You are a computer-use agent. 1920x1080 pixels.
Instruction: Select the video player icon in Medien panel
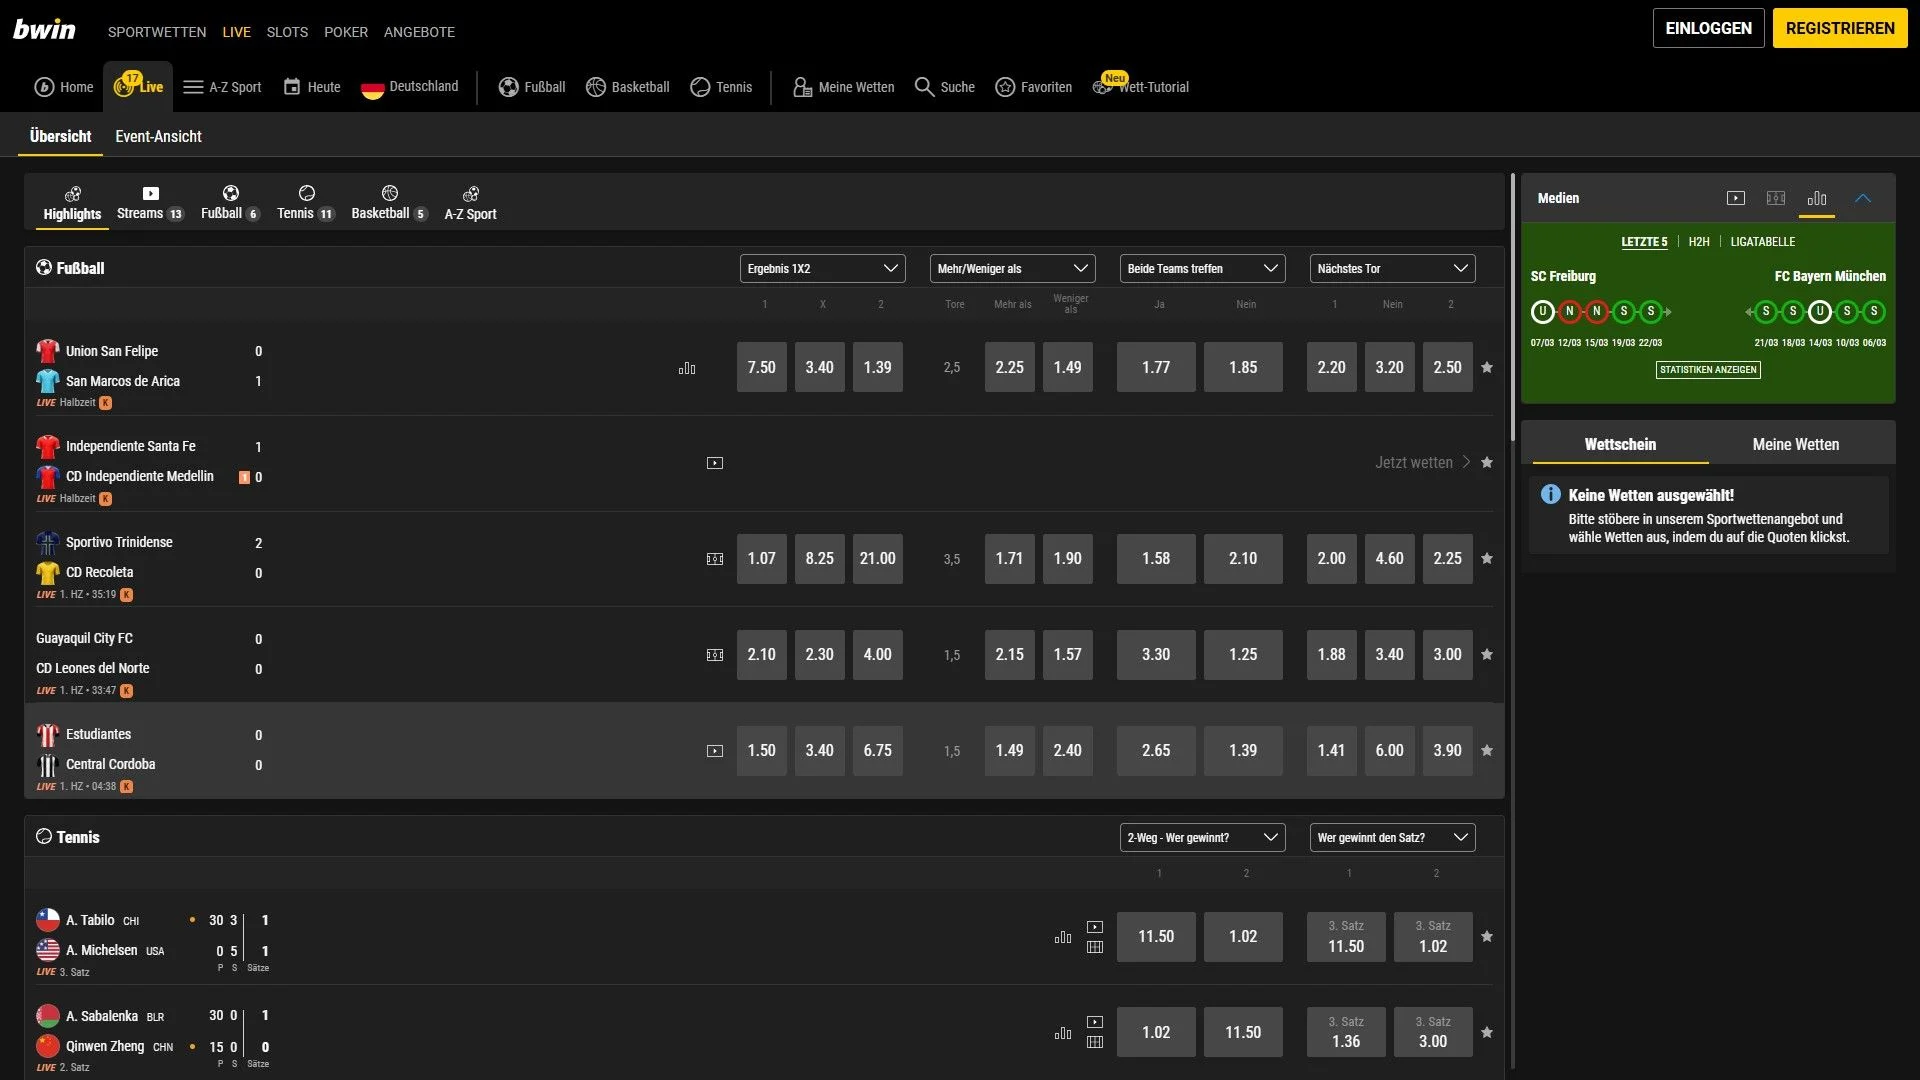[1737, 198]
